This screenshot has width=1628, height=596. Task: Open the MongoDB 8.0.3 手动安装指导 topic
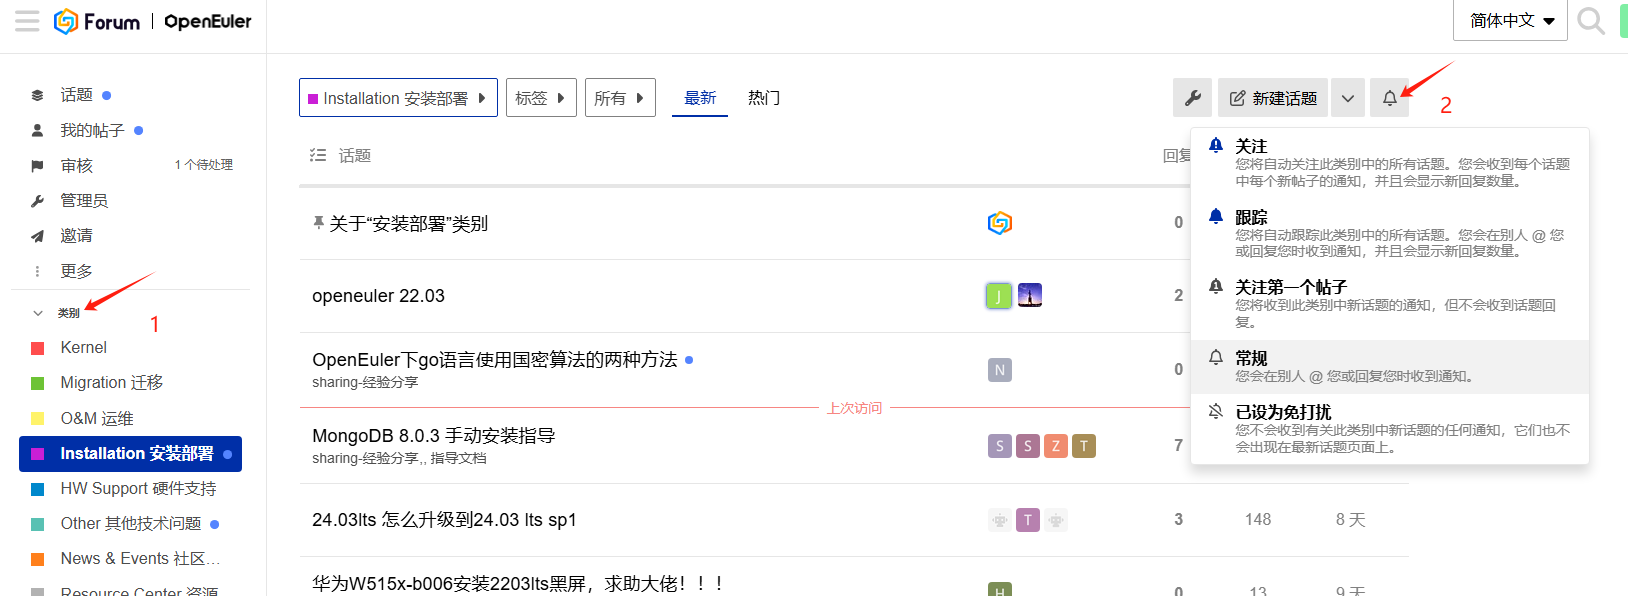433,436
